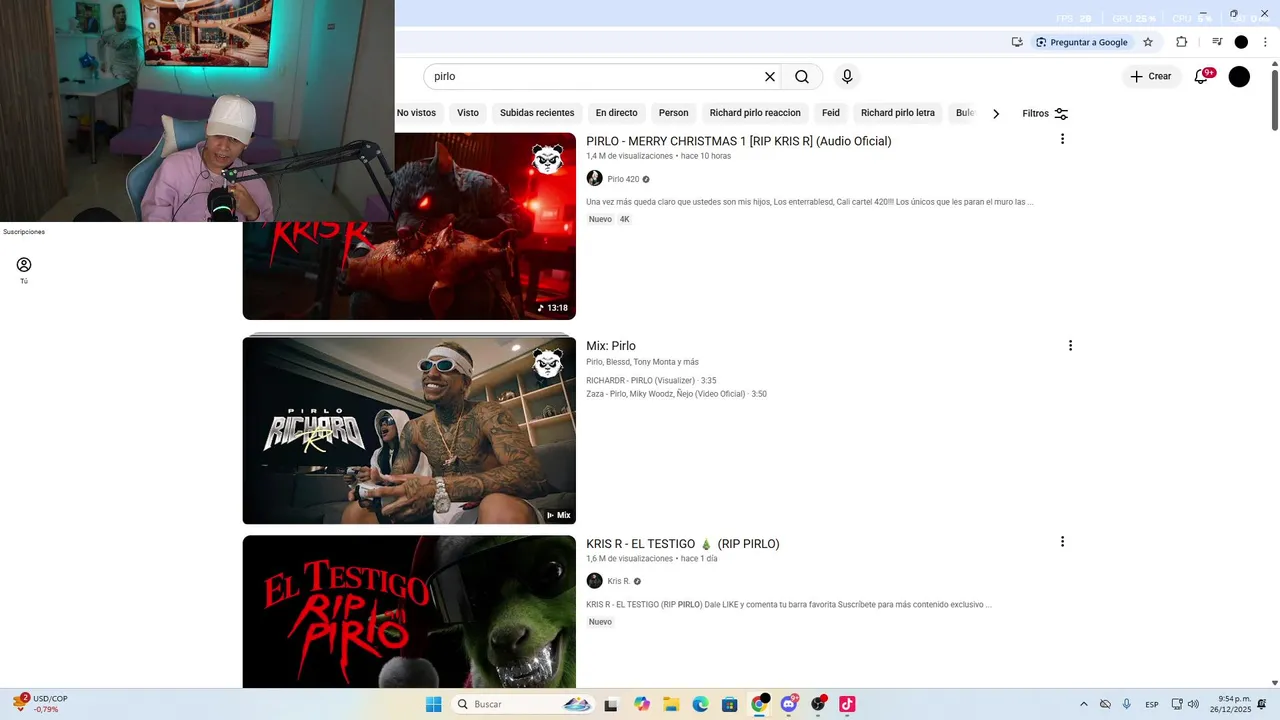The height and width of the screenshot is (720, 1280).
Task: Click the install app icon in address bar
Action: click(x=1017, y=42)
